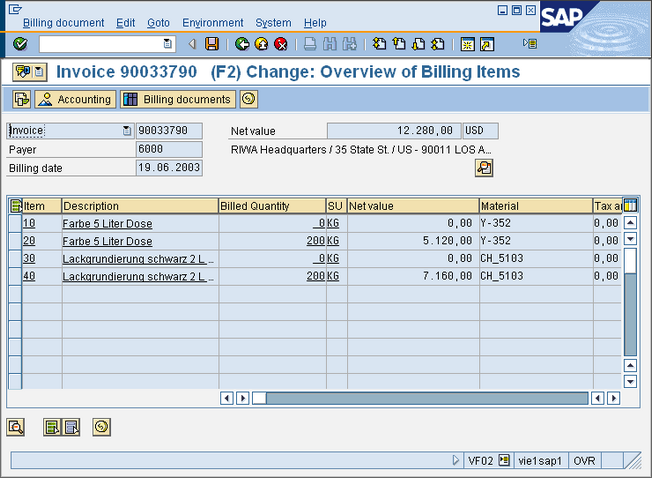
Task: Click the red Cancel icon
Action: (281, 44)
